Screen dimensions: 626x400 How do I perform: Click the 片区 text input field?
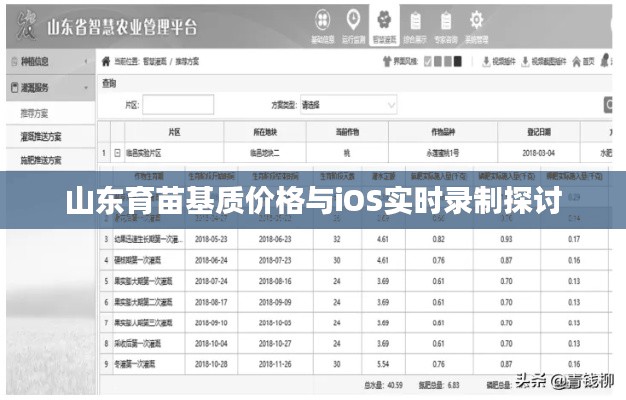pos(178,104)
